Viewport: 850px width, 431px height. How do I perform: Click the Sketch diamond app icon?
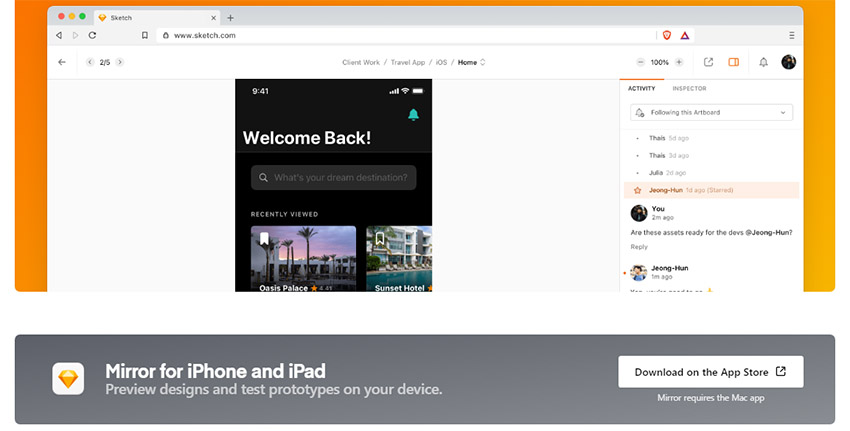click(68, 378)
